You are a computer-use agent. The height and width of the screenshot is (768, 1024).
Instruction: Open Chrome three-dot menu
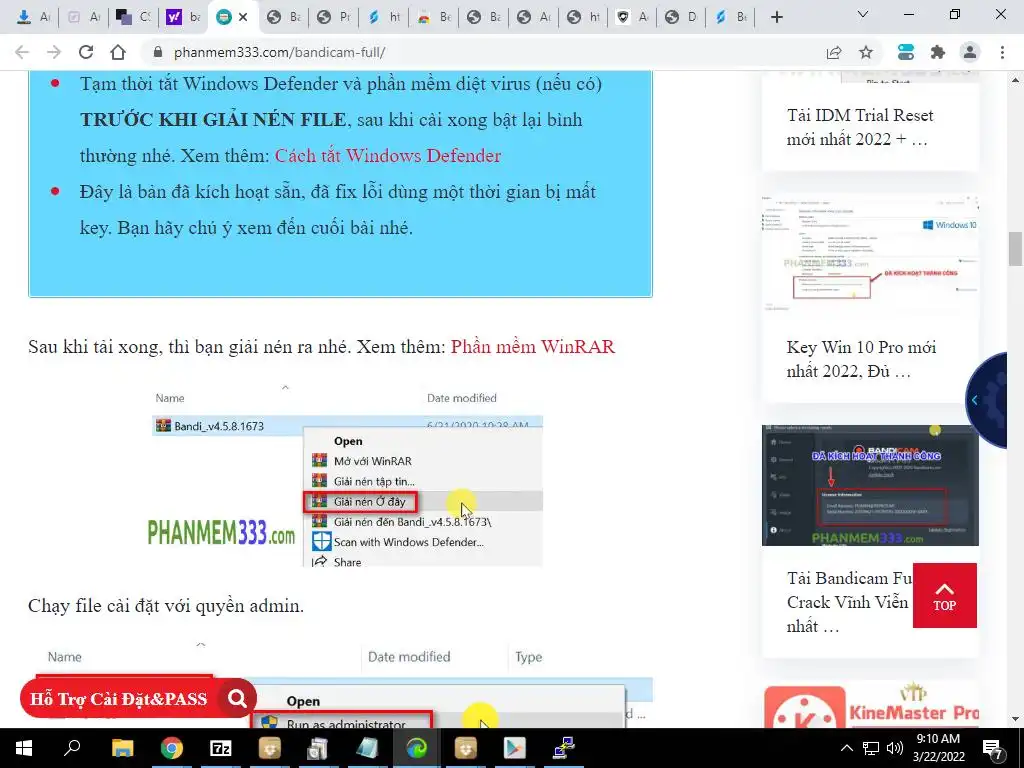tap(1002, 52)
